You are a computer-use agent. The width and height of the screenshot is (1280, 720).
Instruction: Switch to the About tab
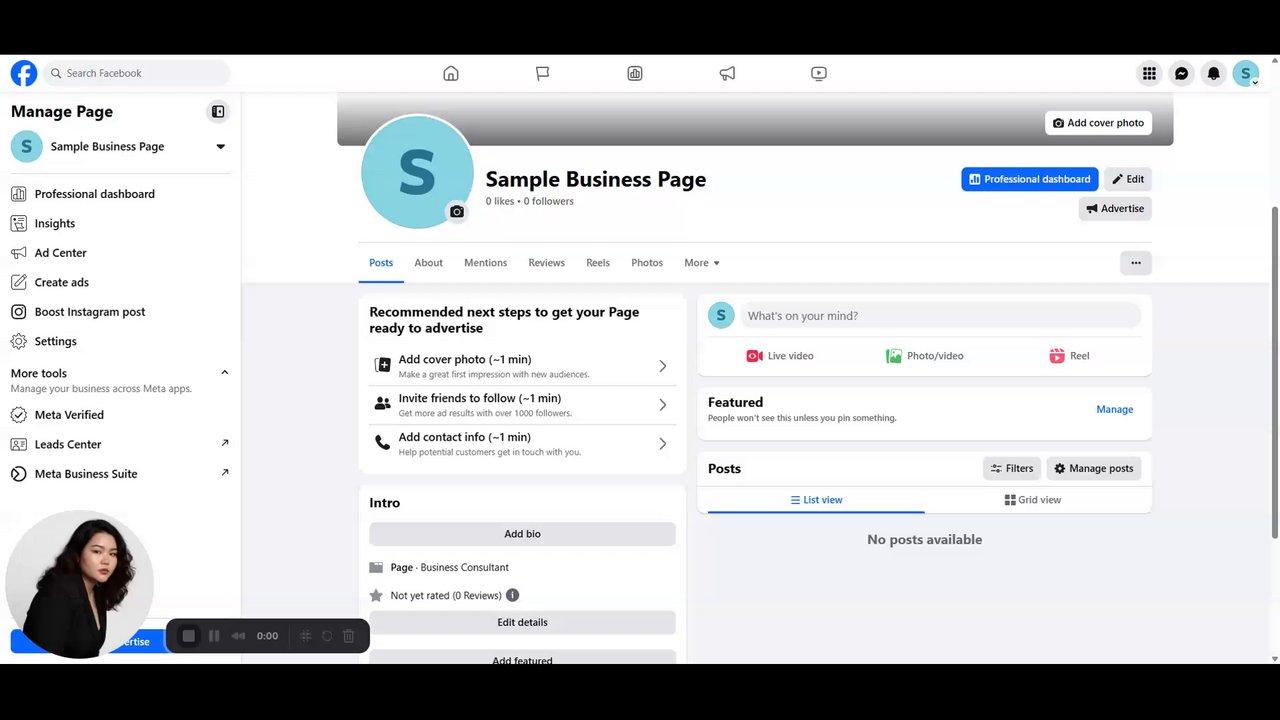(428, 263)
